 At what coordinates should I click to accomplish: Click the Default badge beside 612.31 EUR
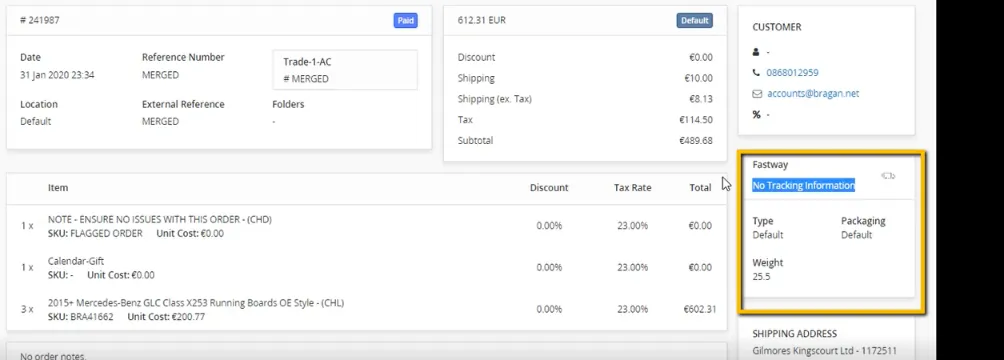click(x=695, y=20)
